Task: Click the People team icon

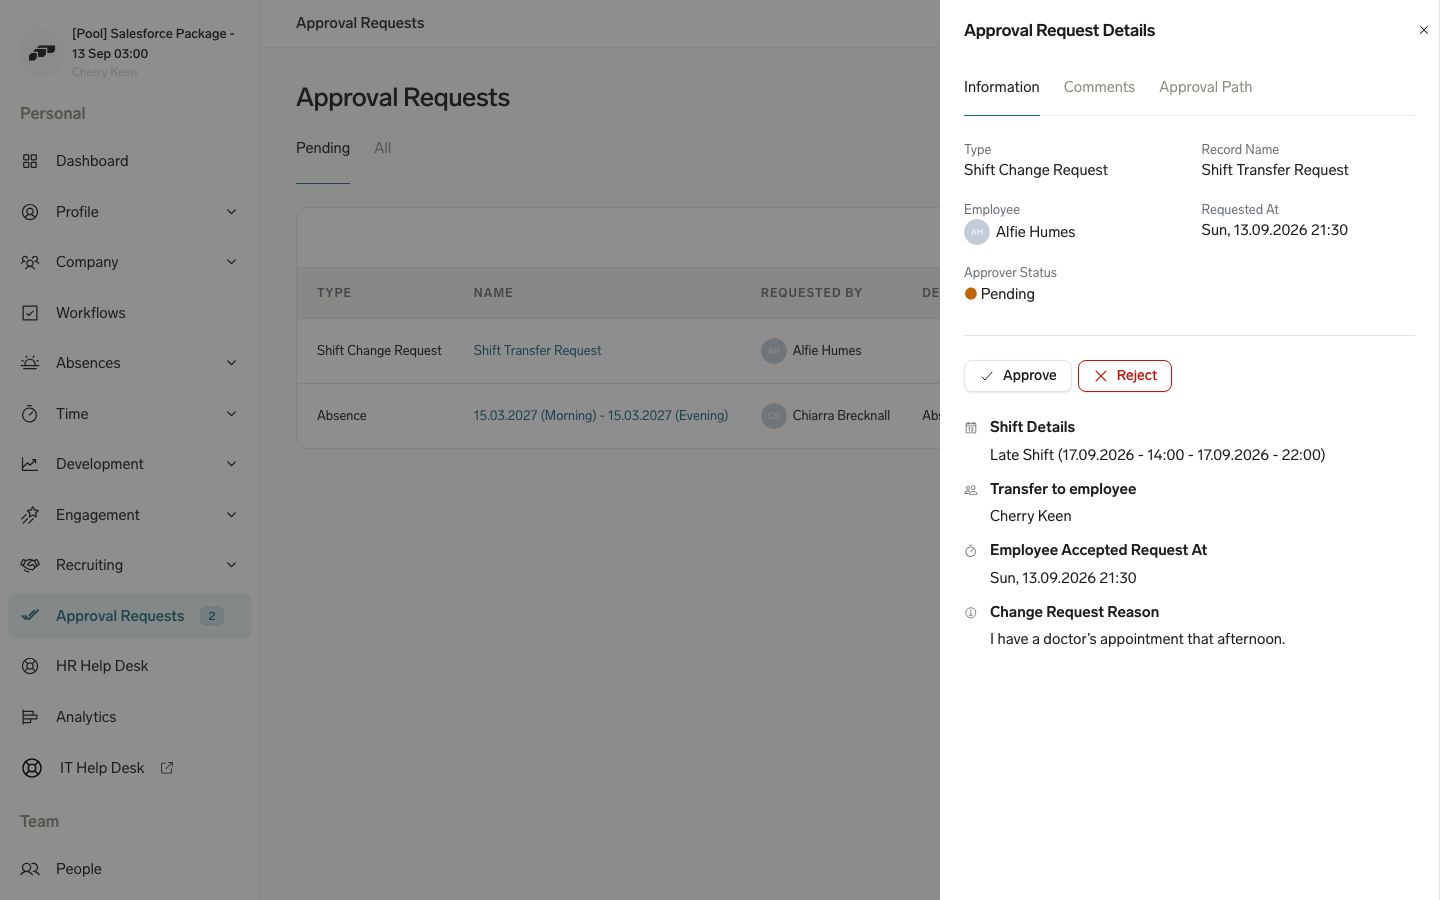Action: pyautogui.click(x=30, y=869)
